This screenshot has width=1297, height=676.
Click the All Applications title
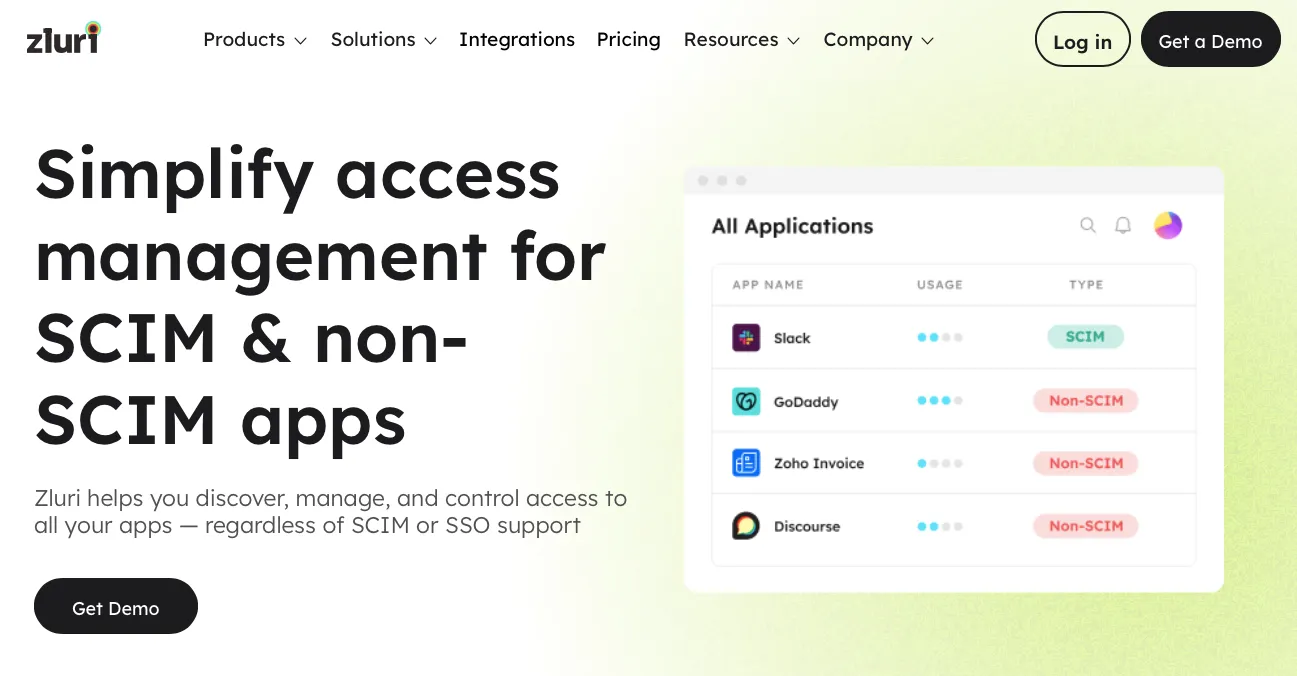point(792,226)
